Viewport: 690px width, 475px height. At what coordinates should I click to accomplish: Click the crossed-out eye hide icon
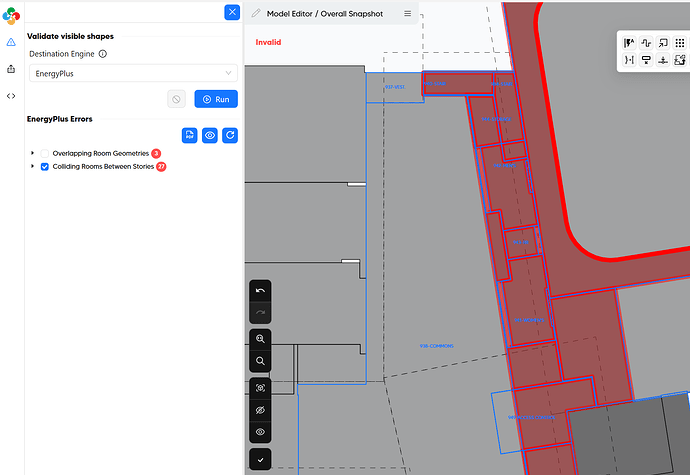click(x=260, y=410)
